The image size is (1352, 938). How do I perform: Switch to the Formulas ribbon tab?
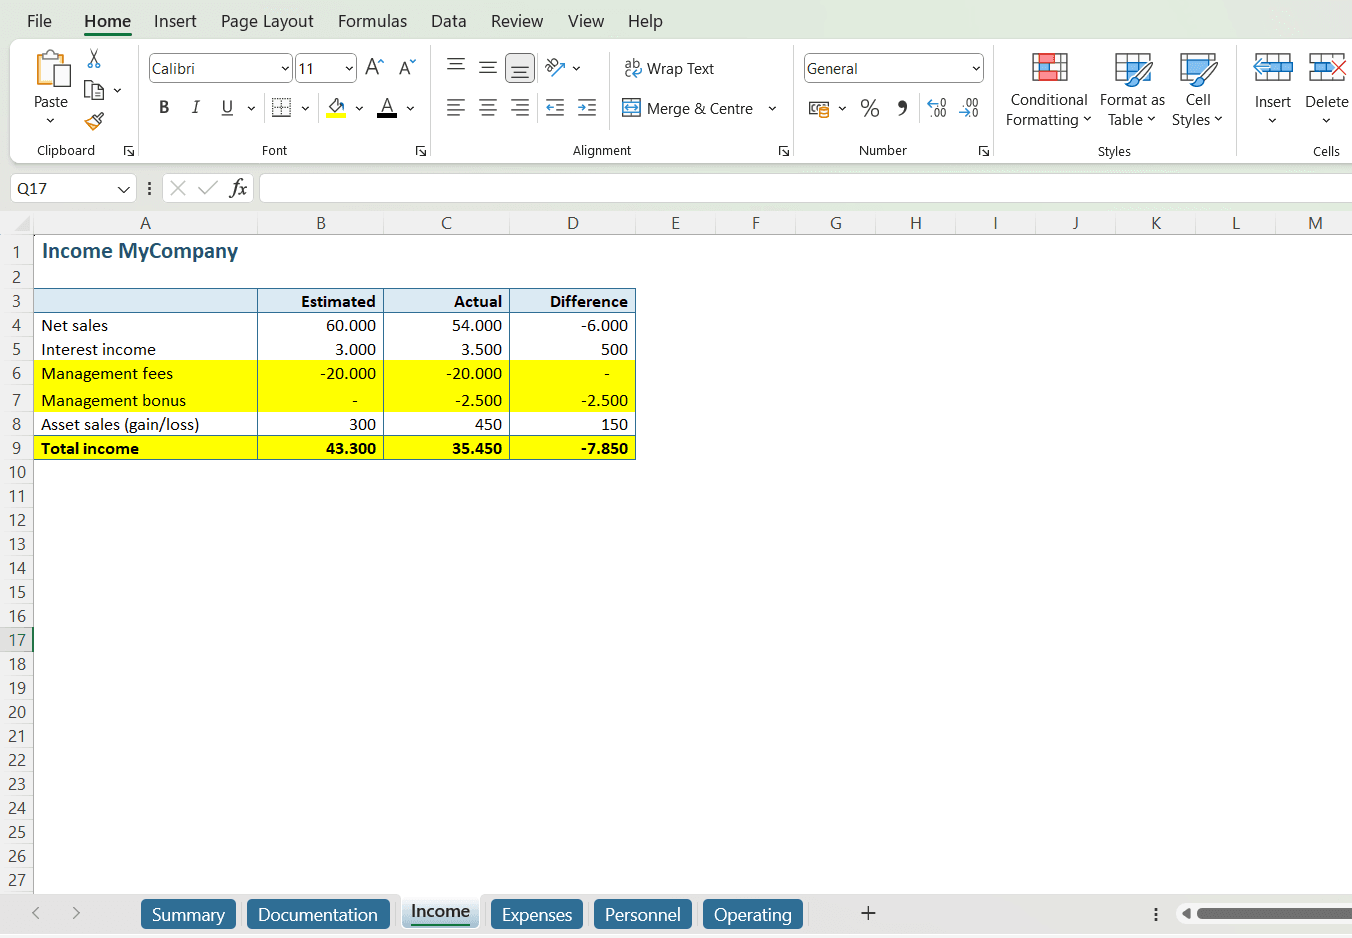[x=372, y=20]
